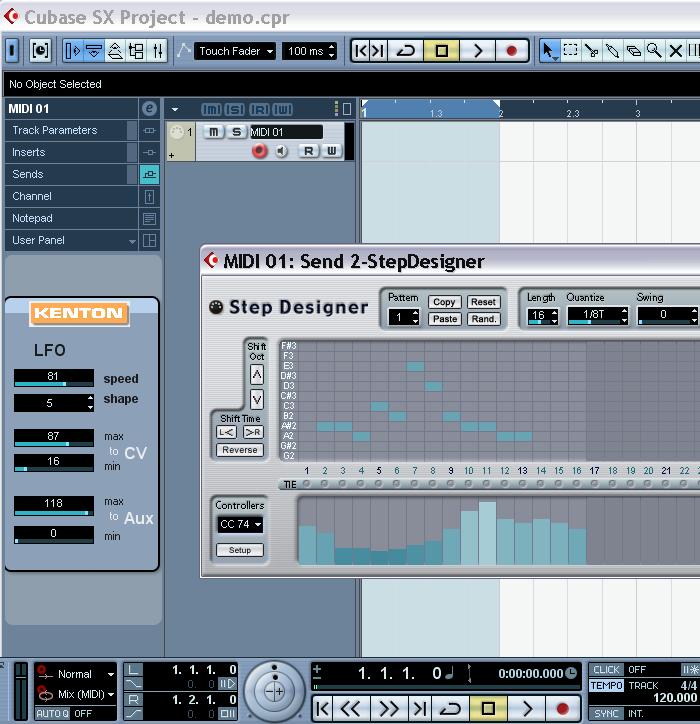The image size is (700, 724).
Task: Mute the MIDI 01 track
Action: pyautogui.click(x=213, y=132)
